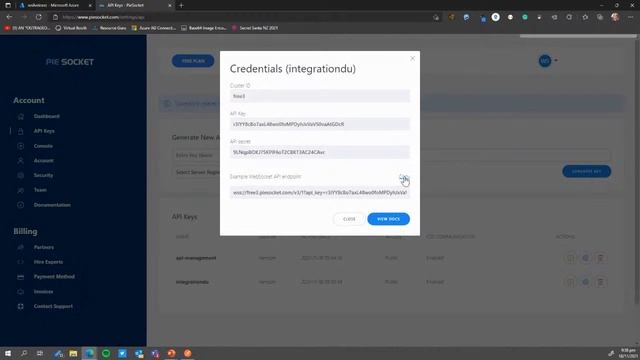The width and height of the screenshot is (640, 360).
Task: Select the API Key field in the dialog
Action: point(320,124)
